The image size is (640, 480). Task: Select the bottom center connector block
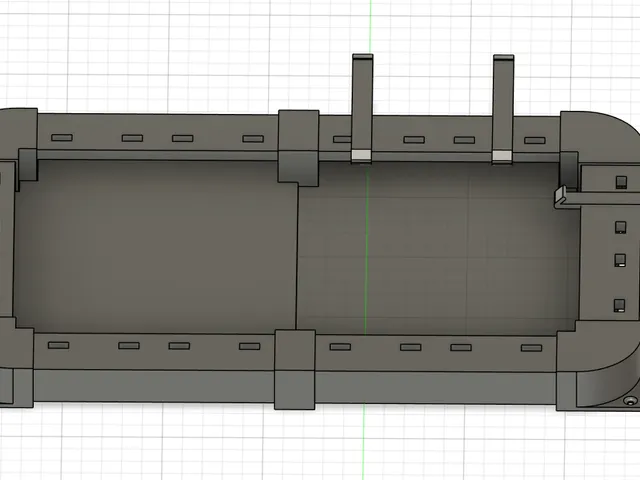pyautogui.click(x=295, y=369)
